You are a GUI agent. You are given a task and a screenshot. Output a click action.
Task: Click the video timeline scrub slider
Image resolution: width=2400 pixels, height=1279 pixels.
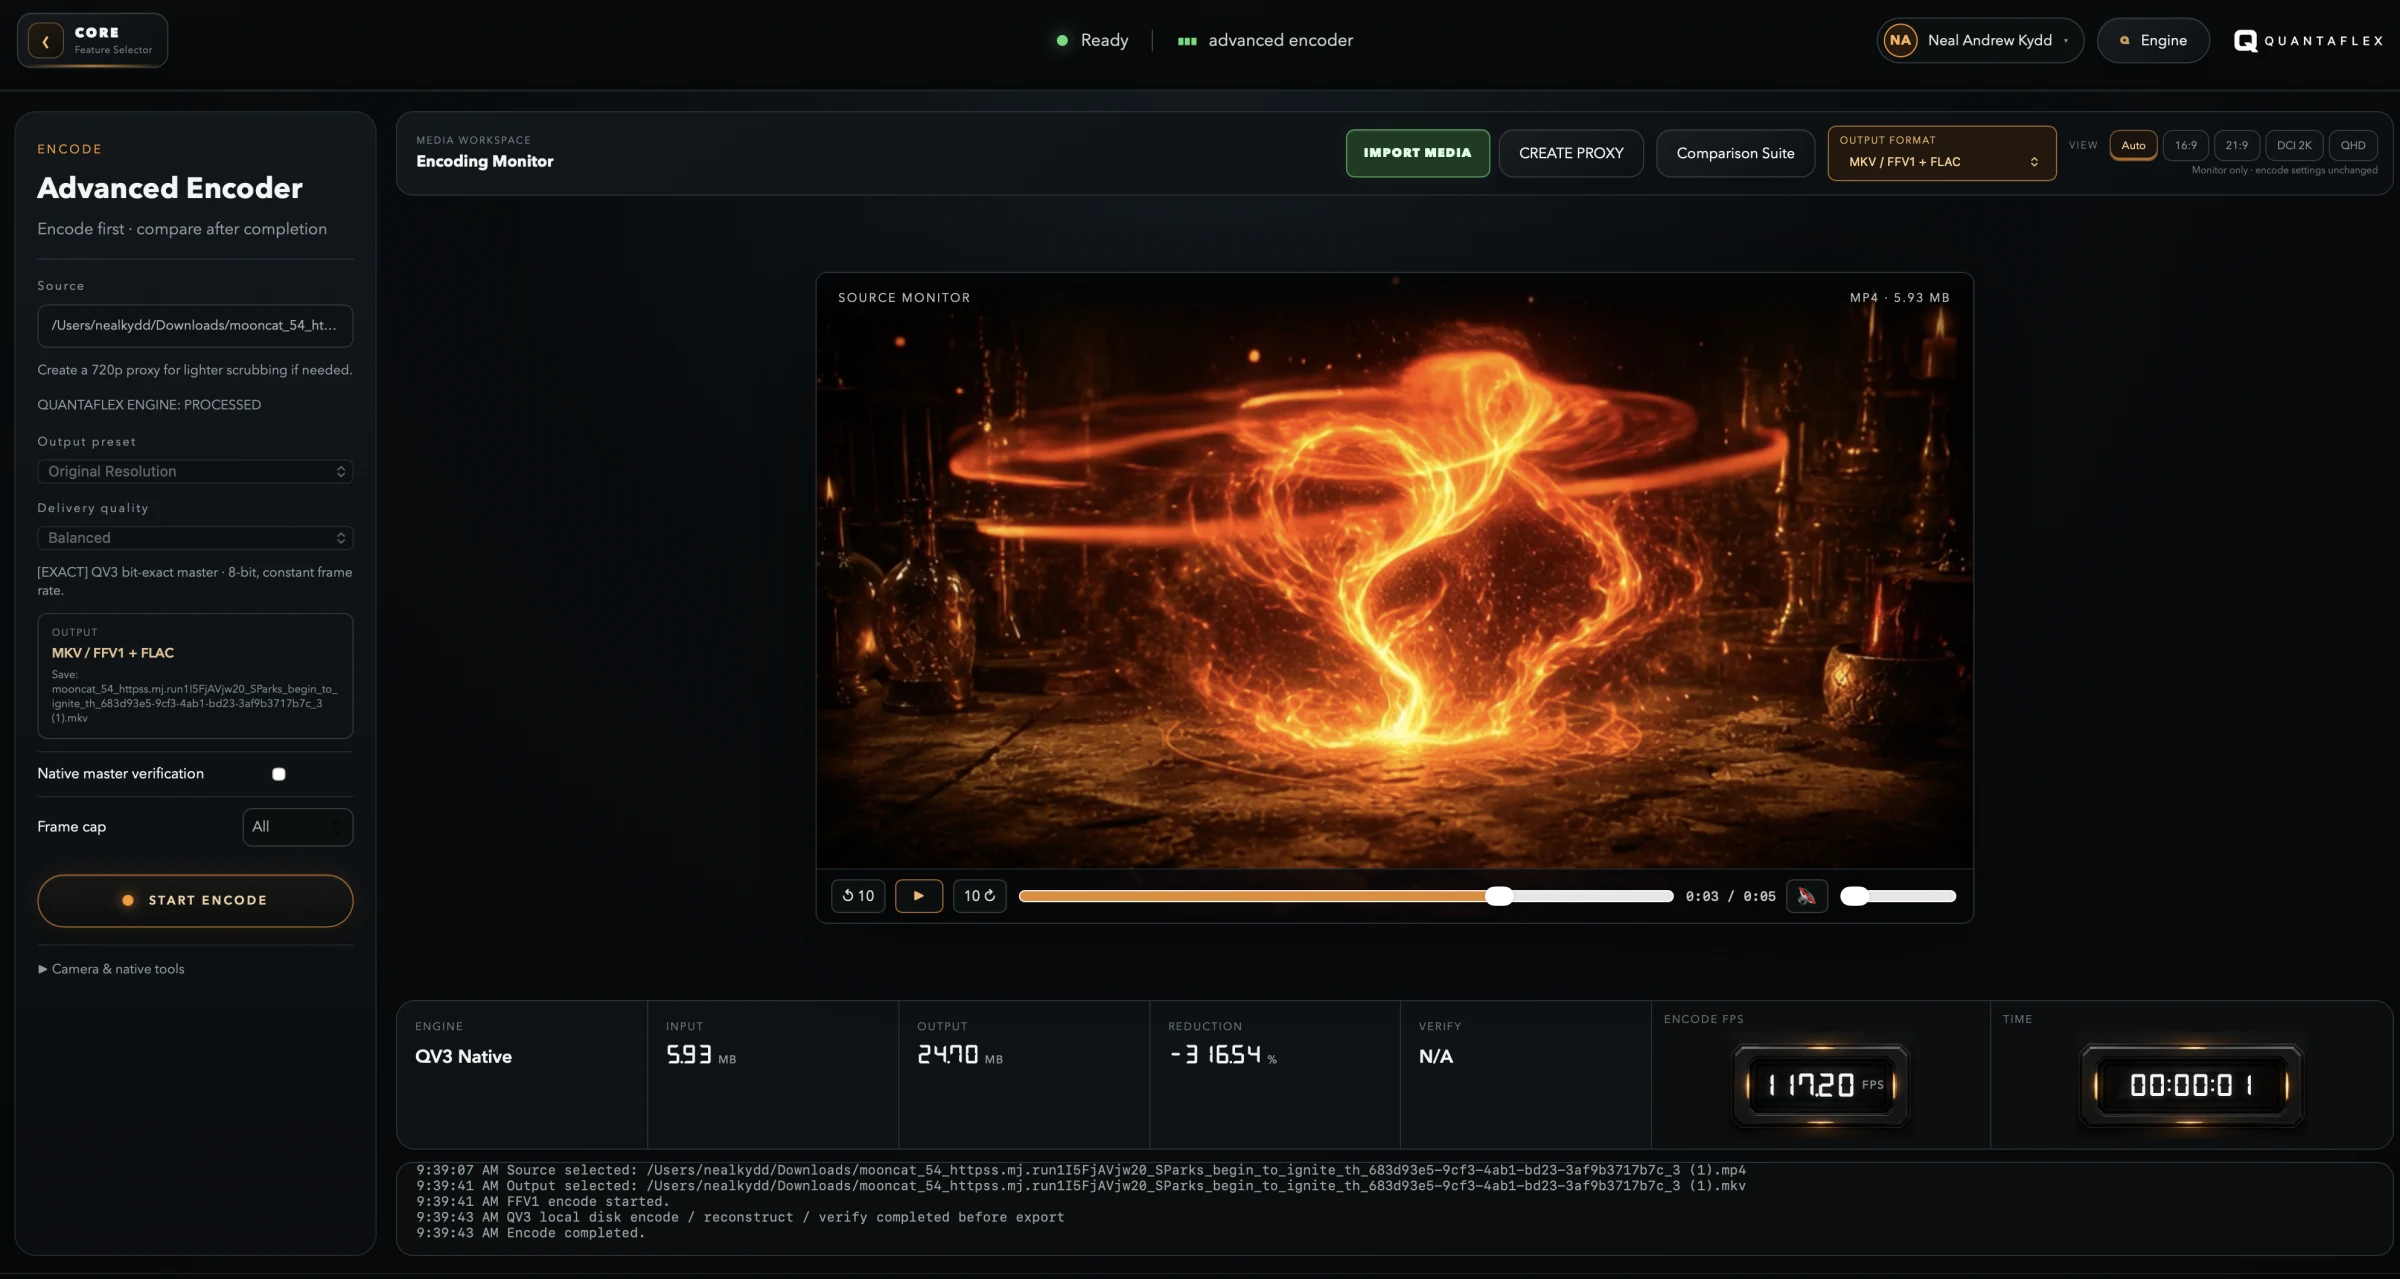click(1346, 896)
